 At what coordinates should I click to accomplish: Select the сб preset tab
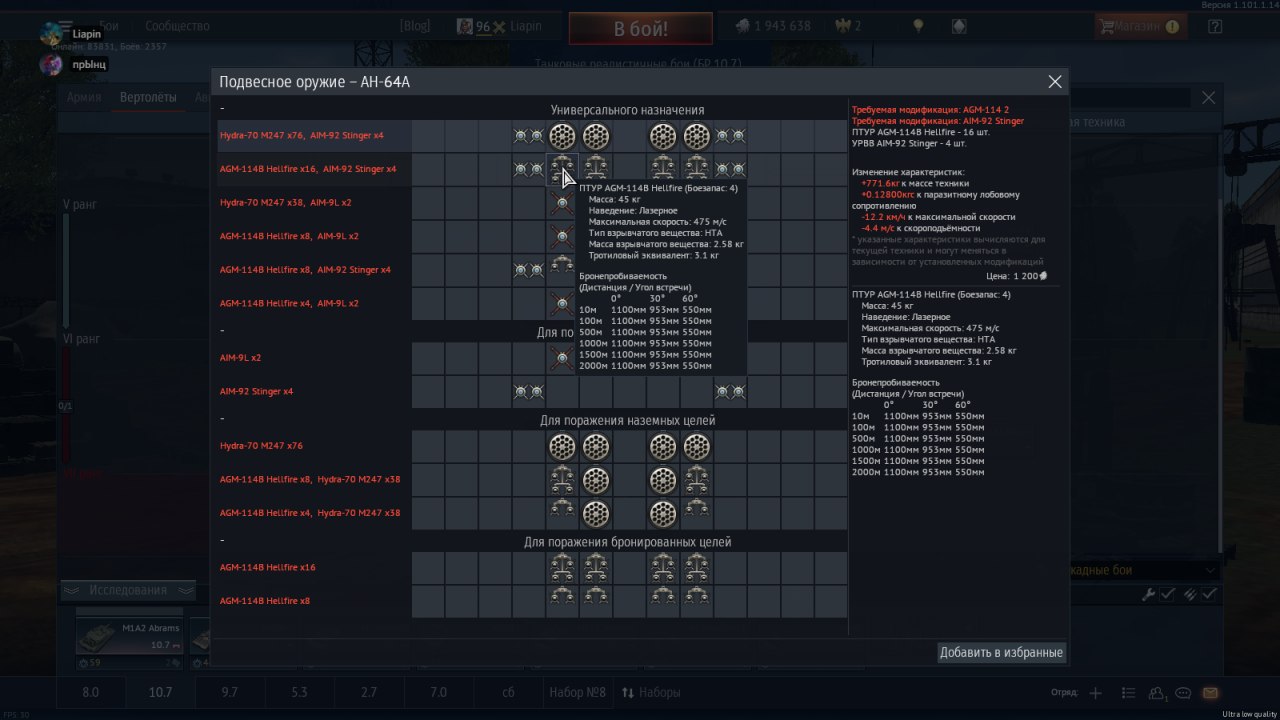coord(508,692)
